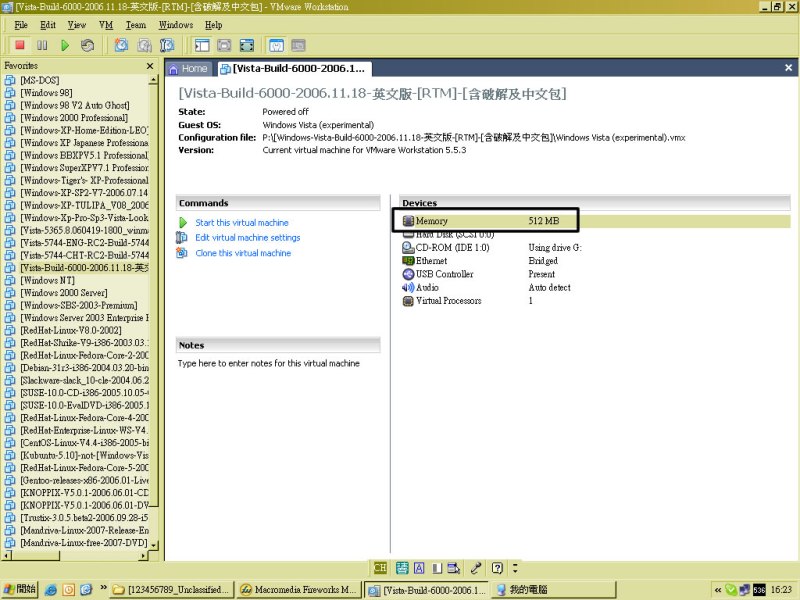Click the CH language bar indicator

[x=380, y=568]
